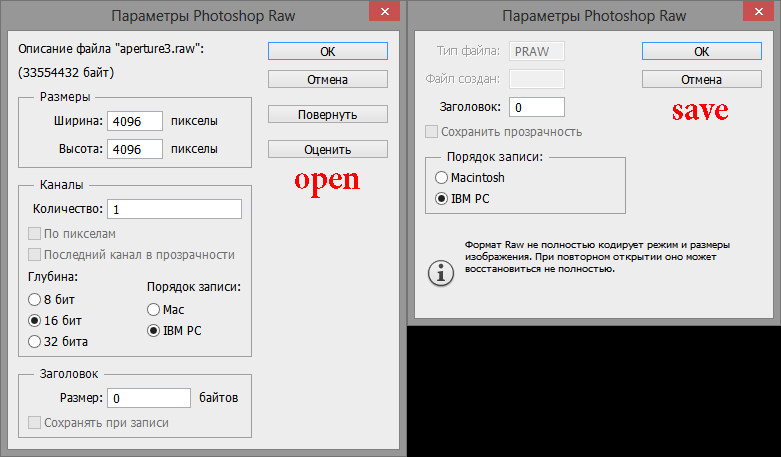Close the save Raw parameters dialog

(x=759, y=11)
